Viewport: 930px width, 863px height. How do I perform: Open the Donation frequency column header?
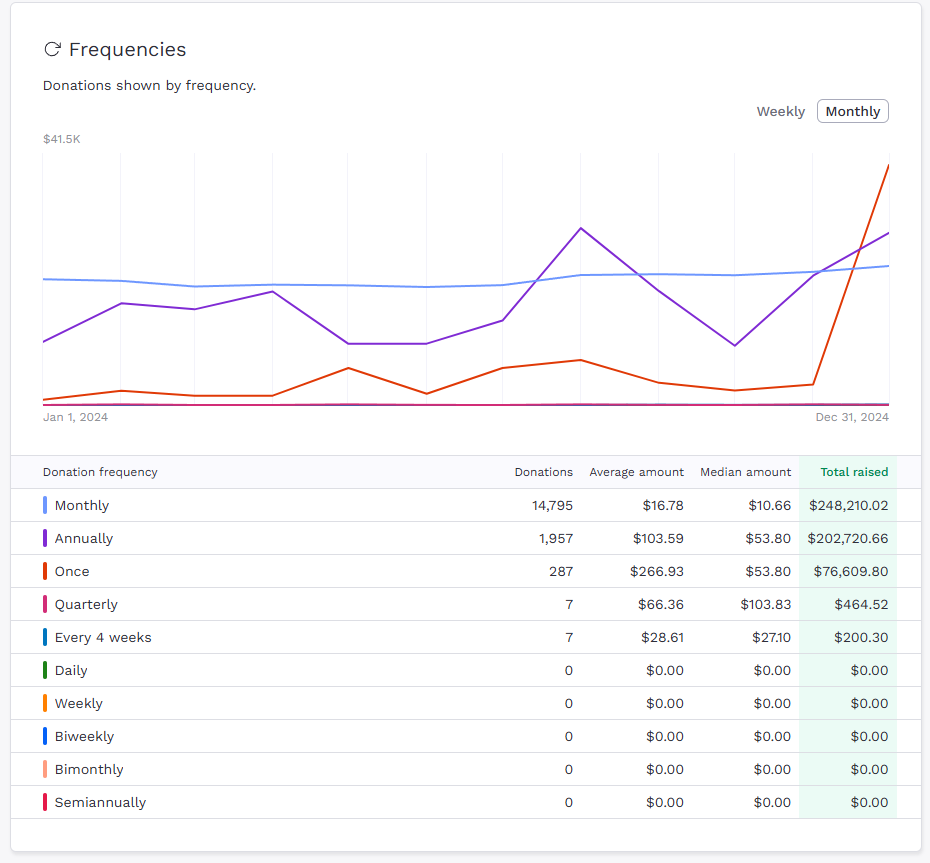100,472
